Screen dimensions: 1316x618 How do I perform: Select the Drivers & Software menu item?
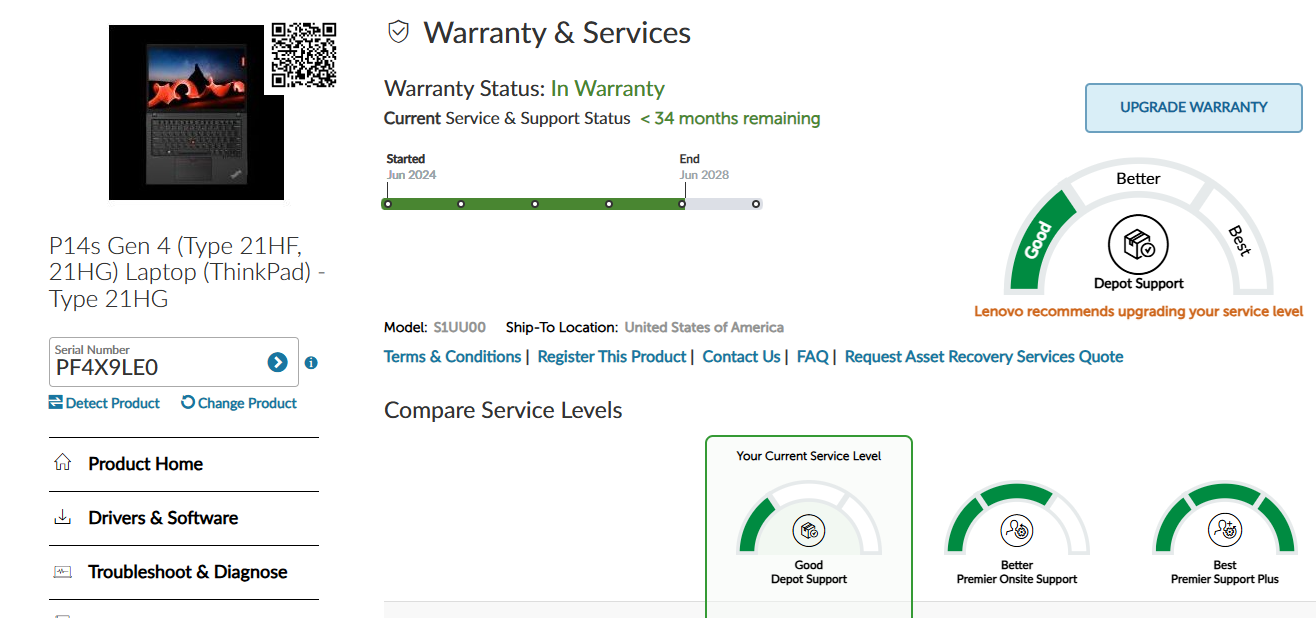coord(163,518)
